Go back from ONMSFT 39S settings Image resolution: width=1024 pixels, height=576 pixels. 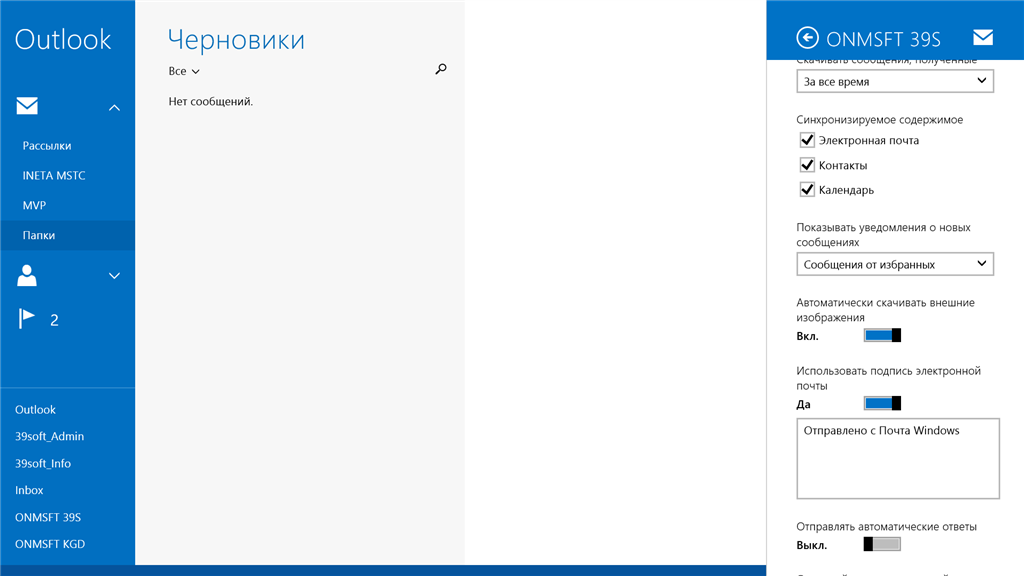click(807, 38)
